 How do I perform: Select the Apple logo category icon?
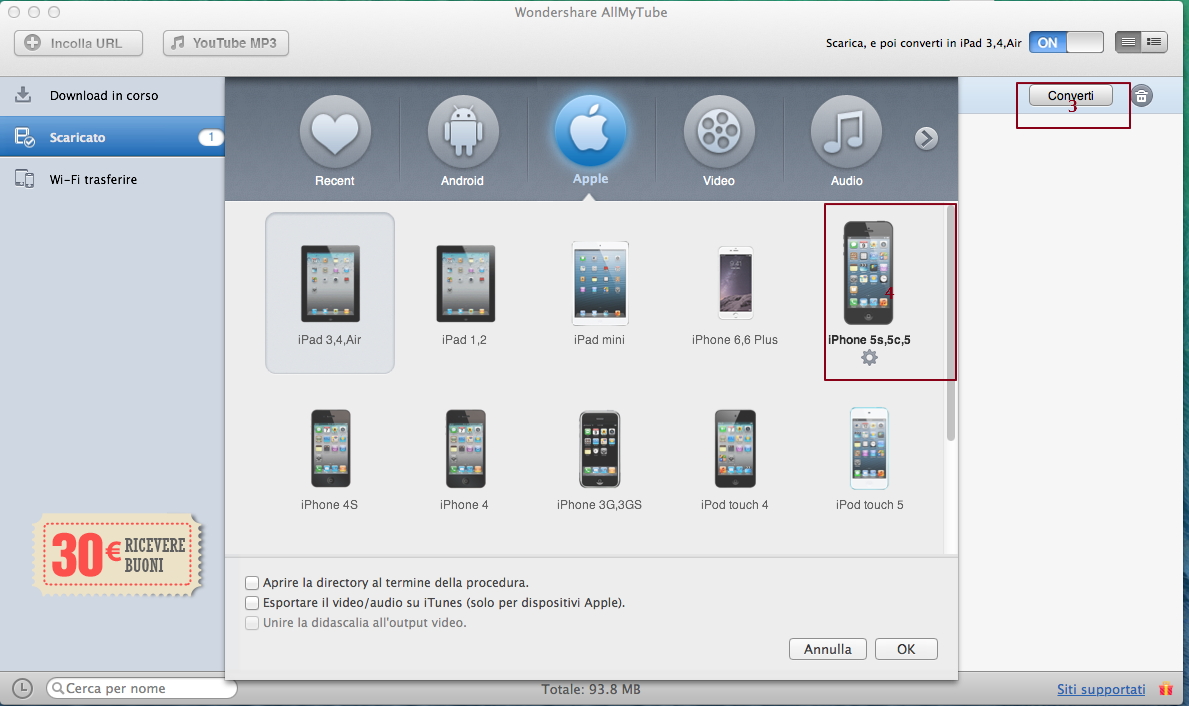click(590, 130)
